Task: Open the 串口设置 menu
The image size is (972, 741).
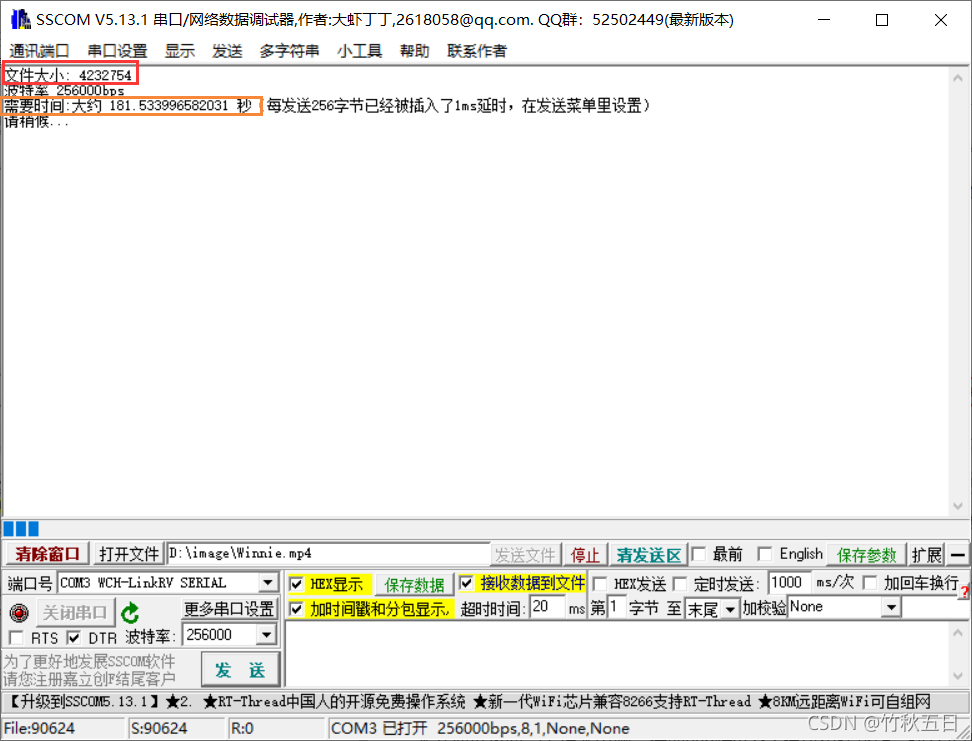Action: (x=115, y=51)
